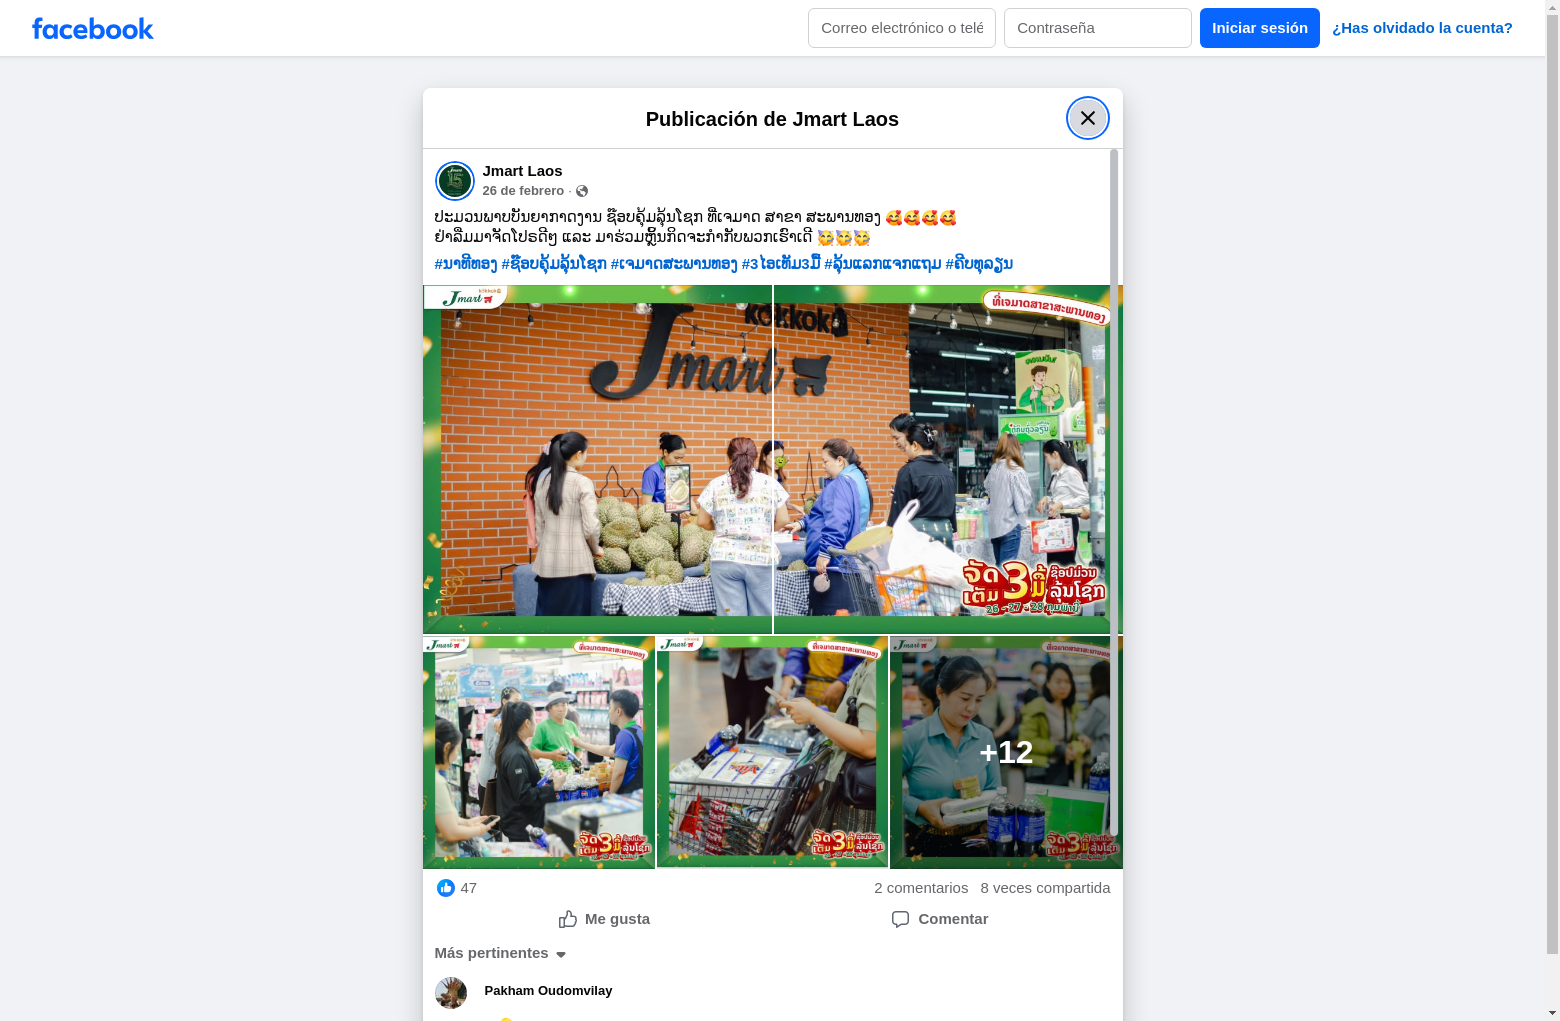
Task: Open the shopping cart close-up photo
Action: [x=772, y=752]
